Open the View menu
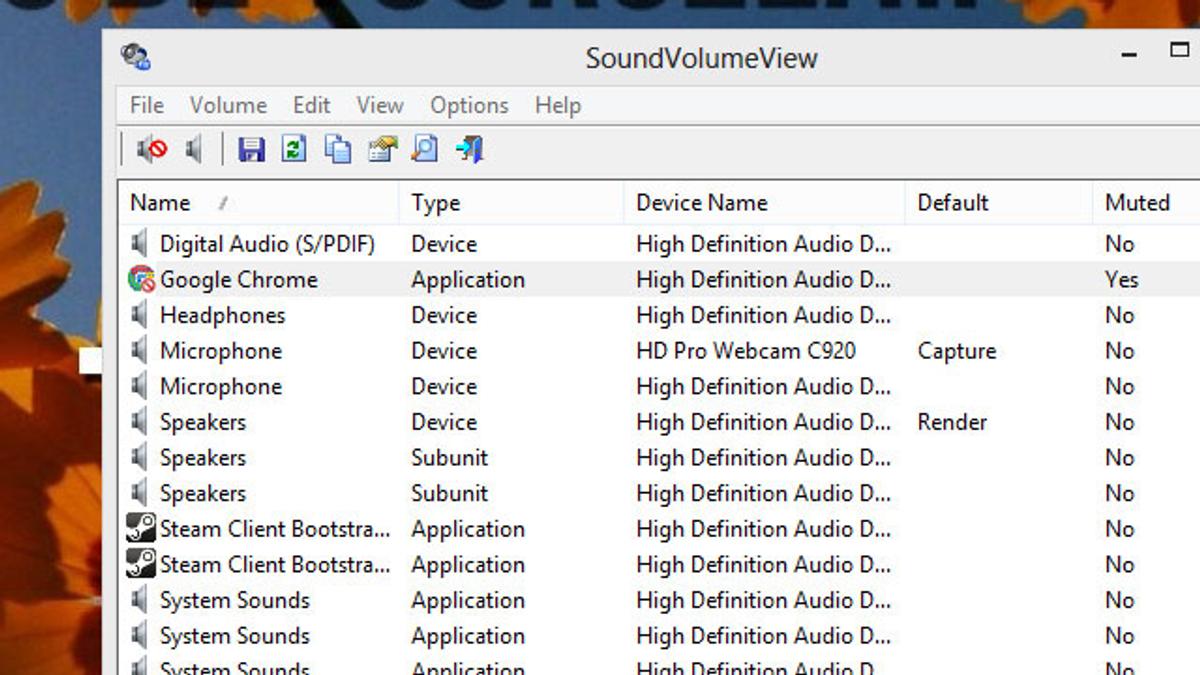Viewport: 1200px width, 675px height. click(380, 105)
